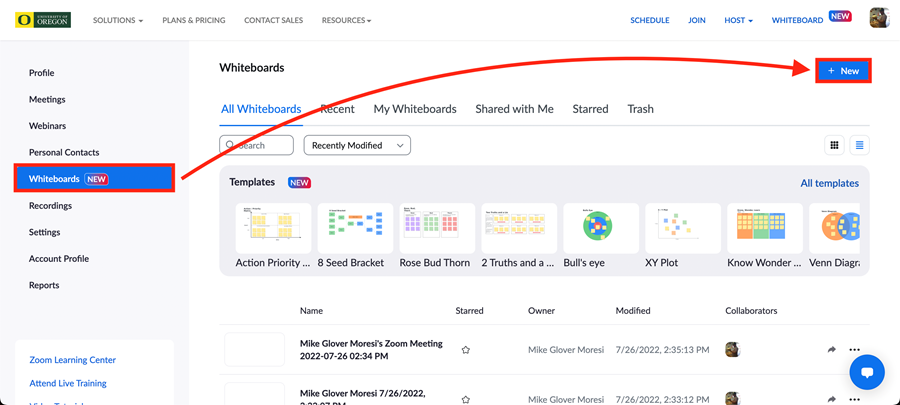This screenshot has width=900, height=405.
Task: Open Zoom Meeting 2022-07-26 02:34 PM whiteboard
Action: pyautogui.click(x=371, y=349)
